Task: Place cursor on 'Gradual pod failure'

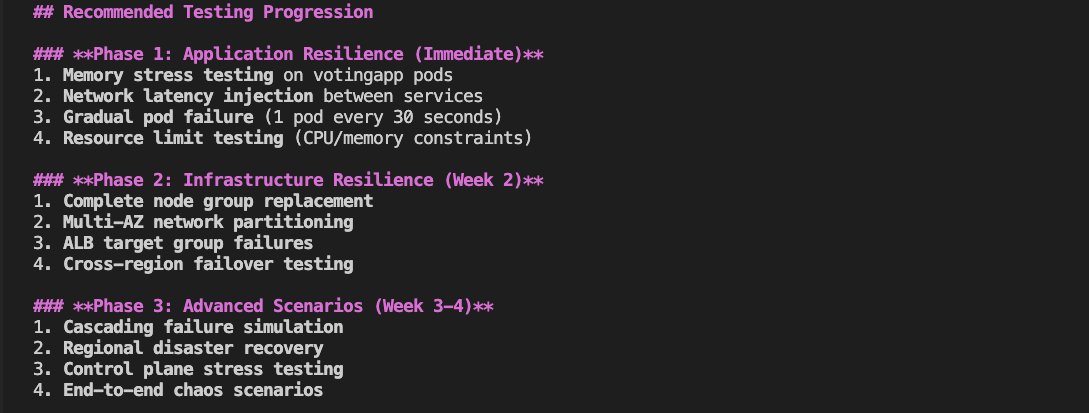Action: coord(158,117)
